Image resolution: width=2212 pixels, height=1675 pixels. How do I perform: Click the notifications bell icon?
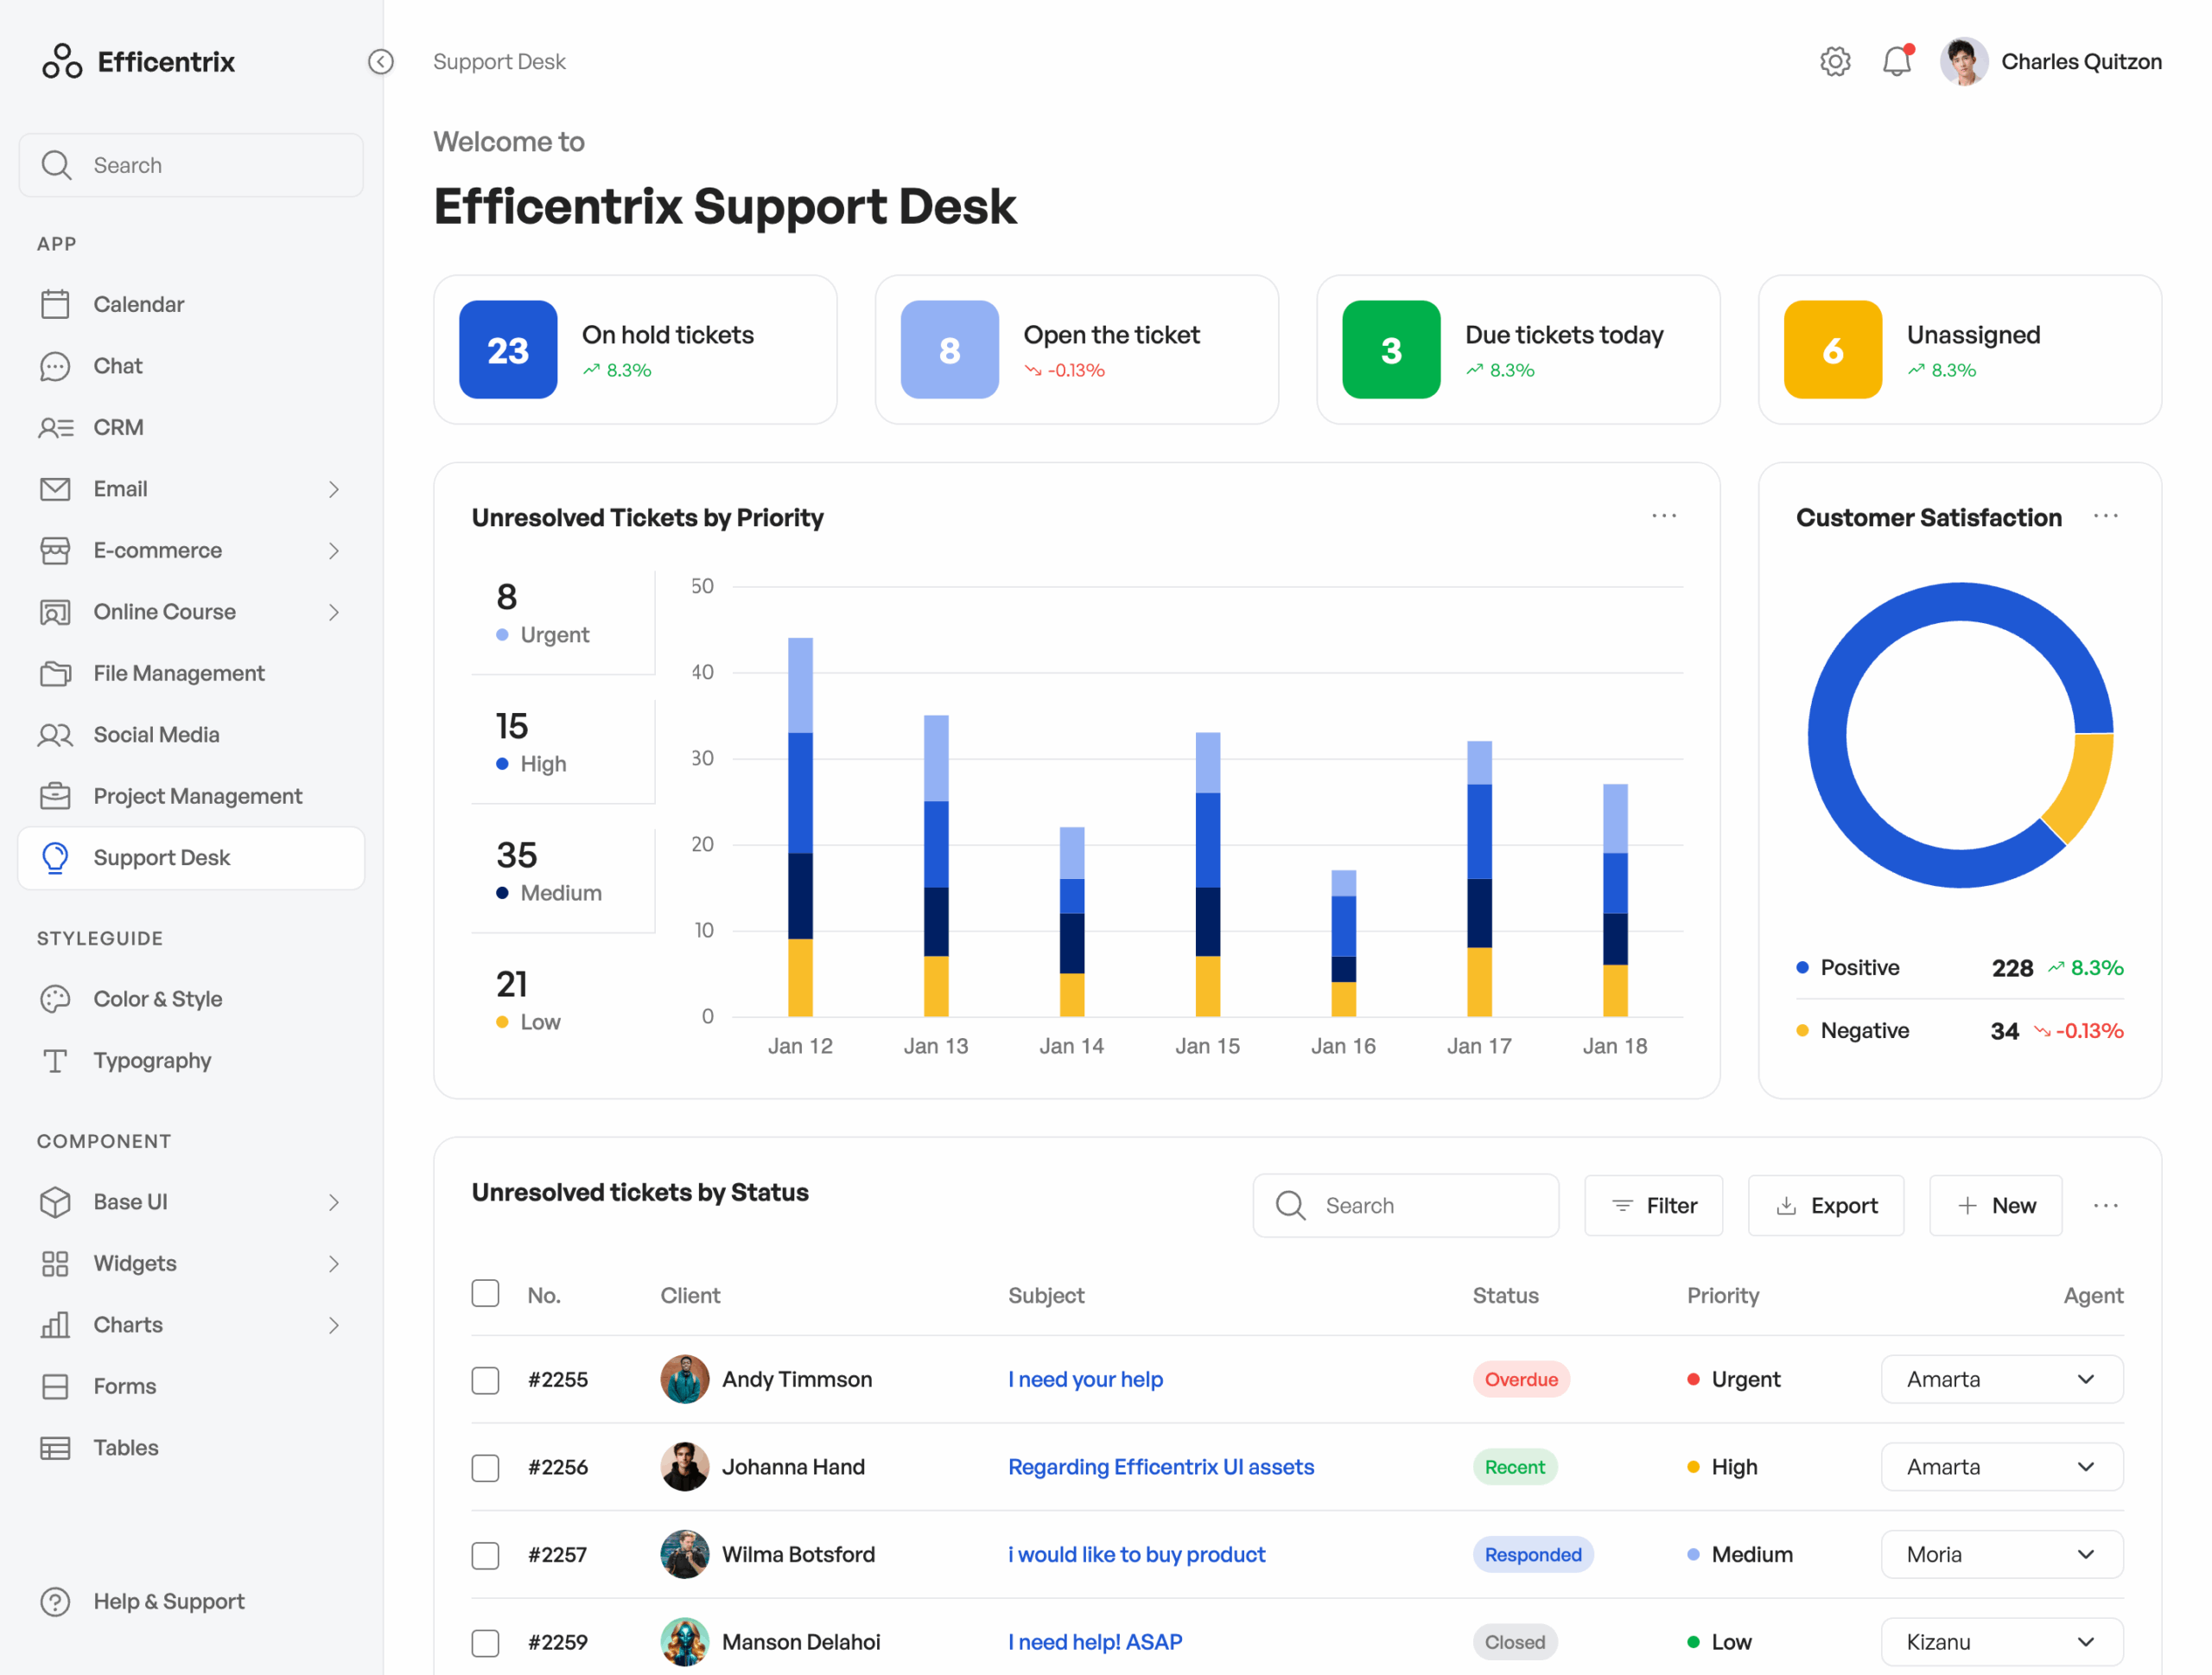[1896, 62]
